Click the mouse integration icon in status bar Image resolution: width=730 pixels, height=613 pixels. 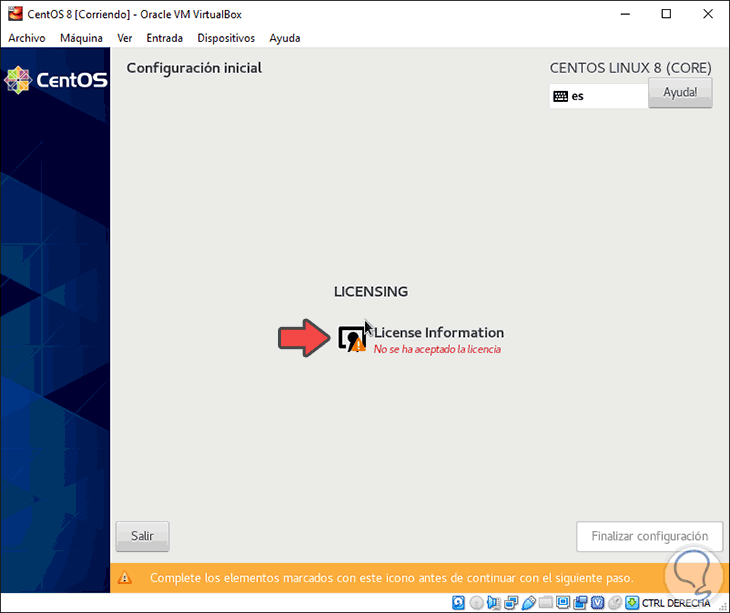click(615, 603)
